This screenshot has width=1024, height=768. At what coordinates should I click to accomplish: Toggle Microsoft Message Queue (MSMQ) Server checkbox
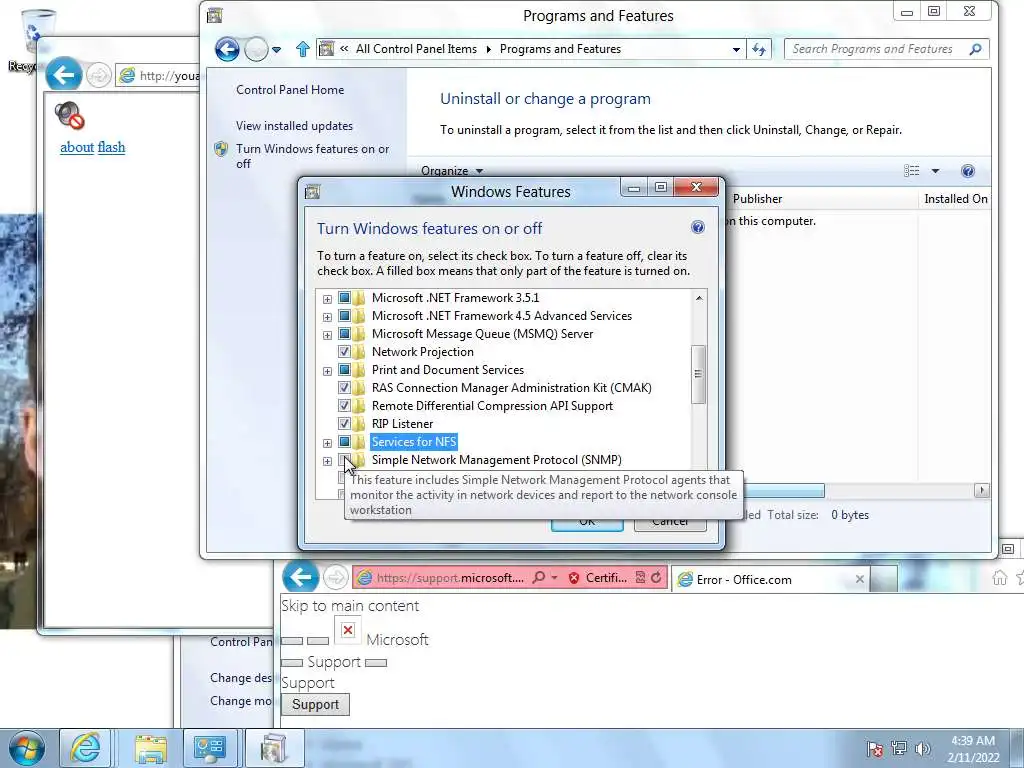coord(344,334)
